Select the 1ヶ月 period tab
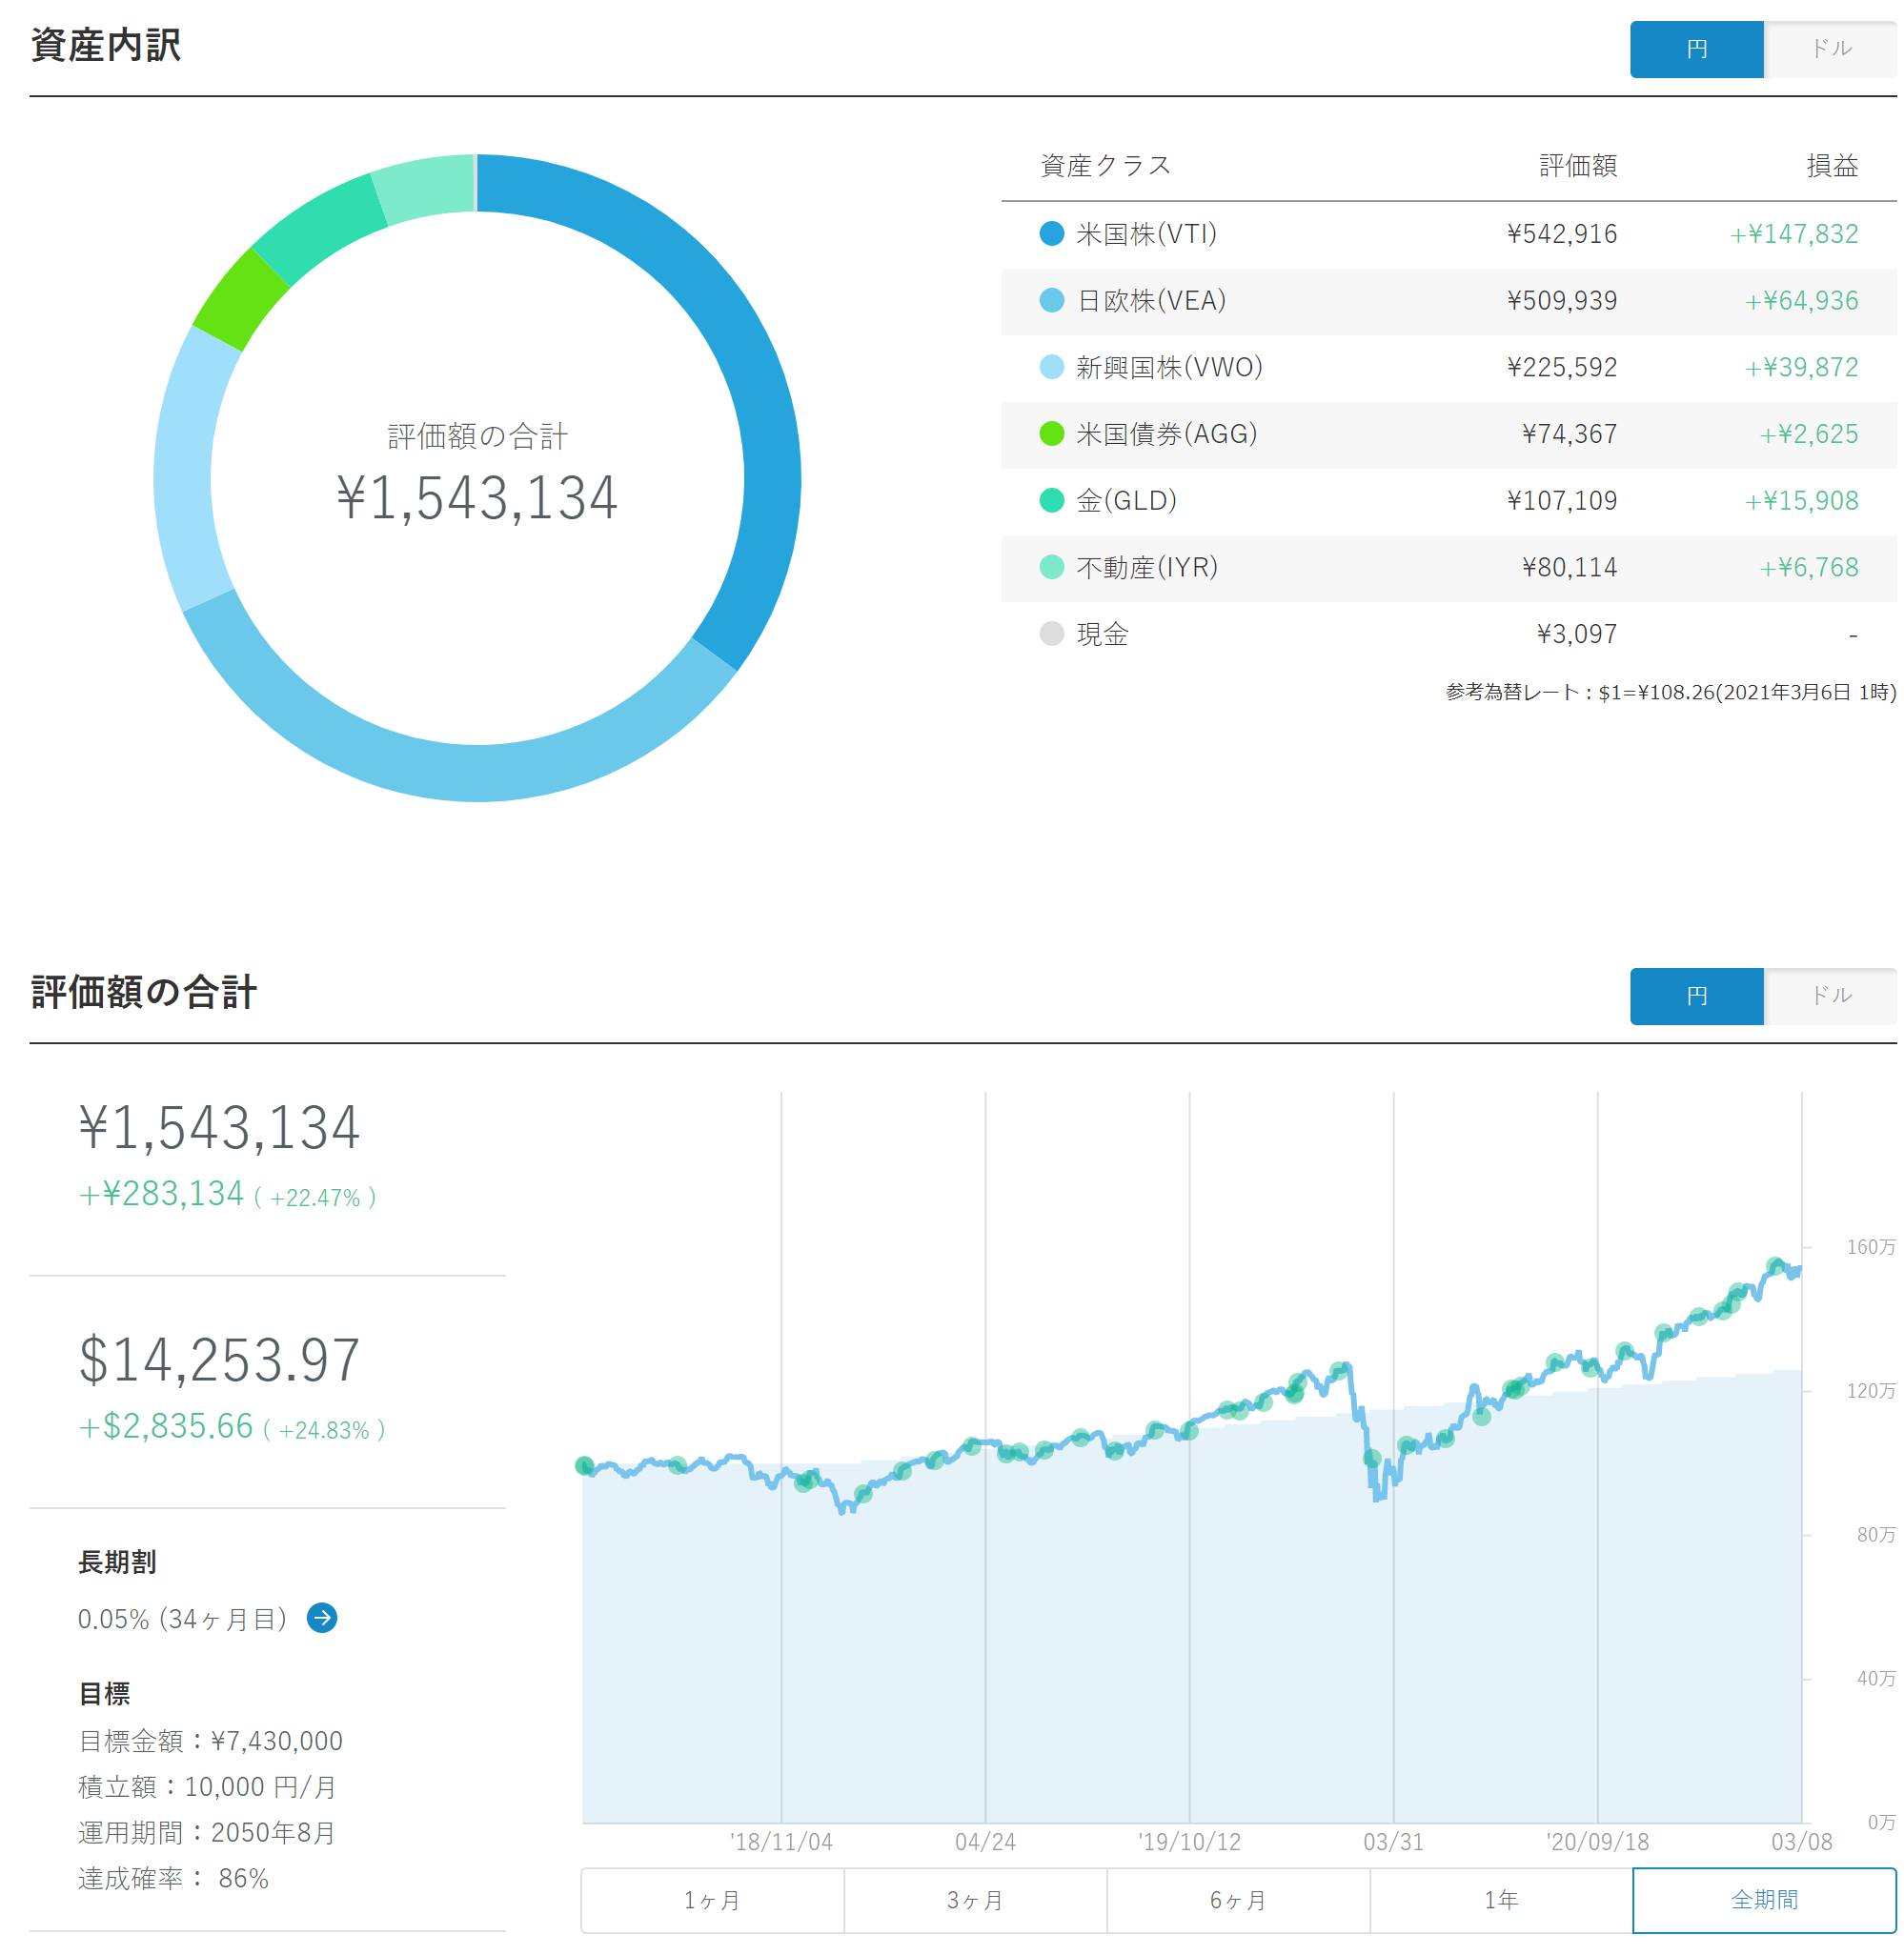1904x1955 pixels. 712,1899
